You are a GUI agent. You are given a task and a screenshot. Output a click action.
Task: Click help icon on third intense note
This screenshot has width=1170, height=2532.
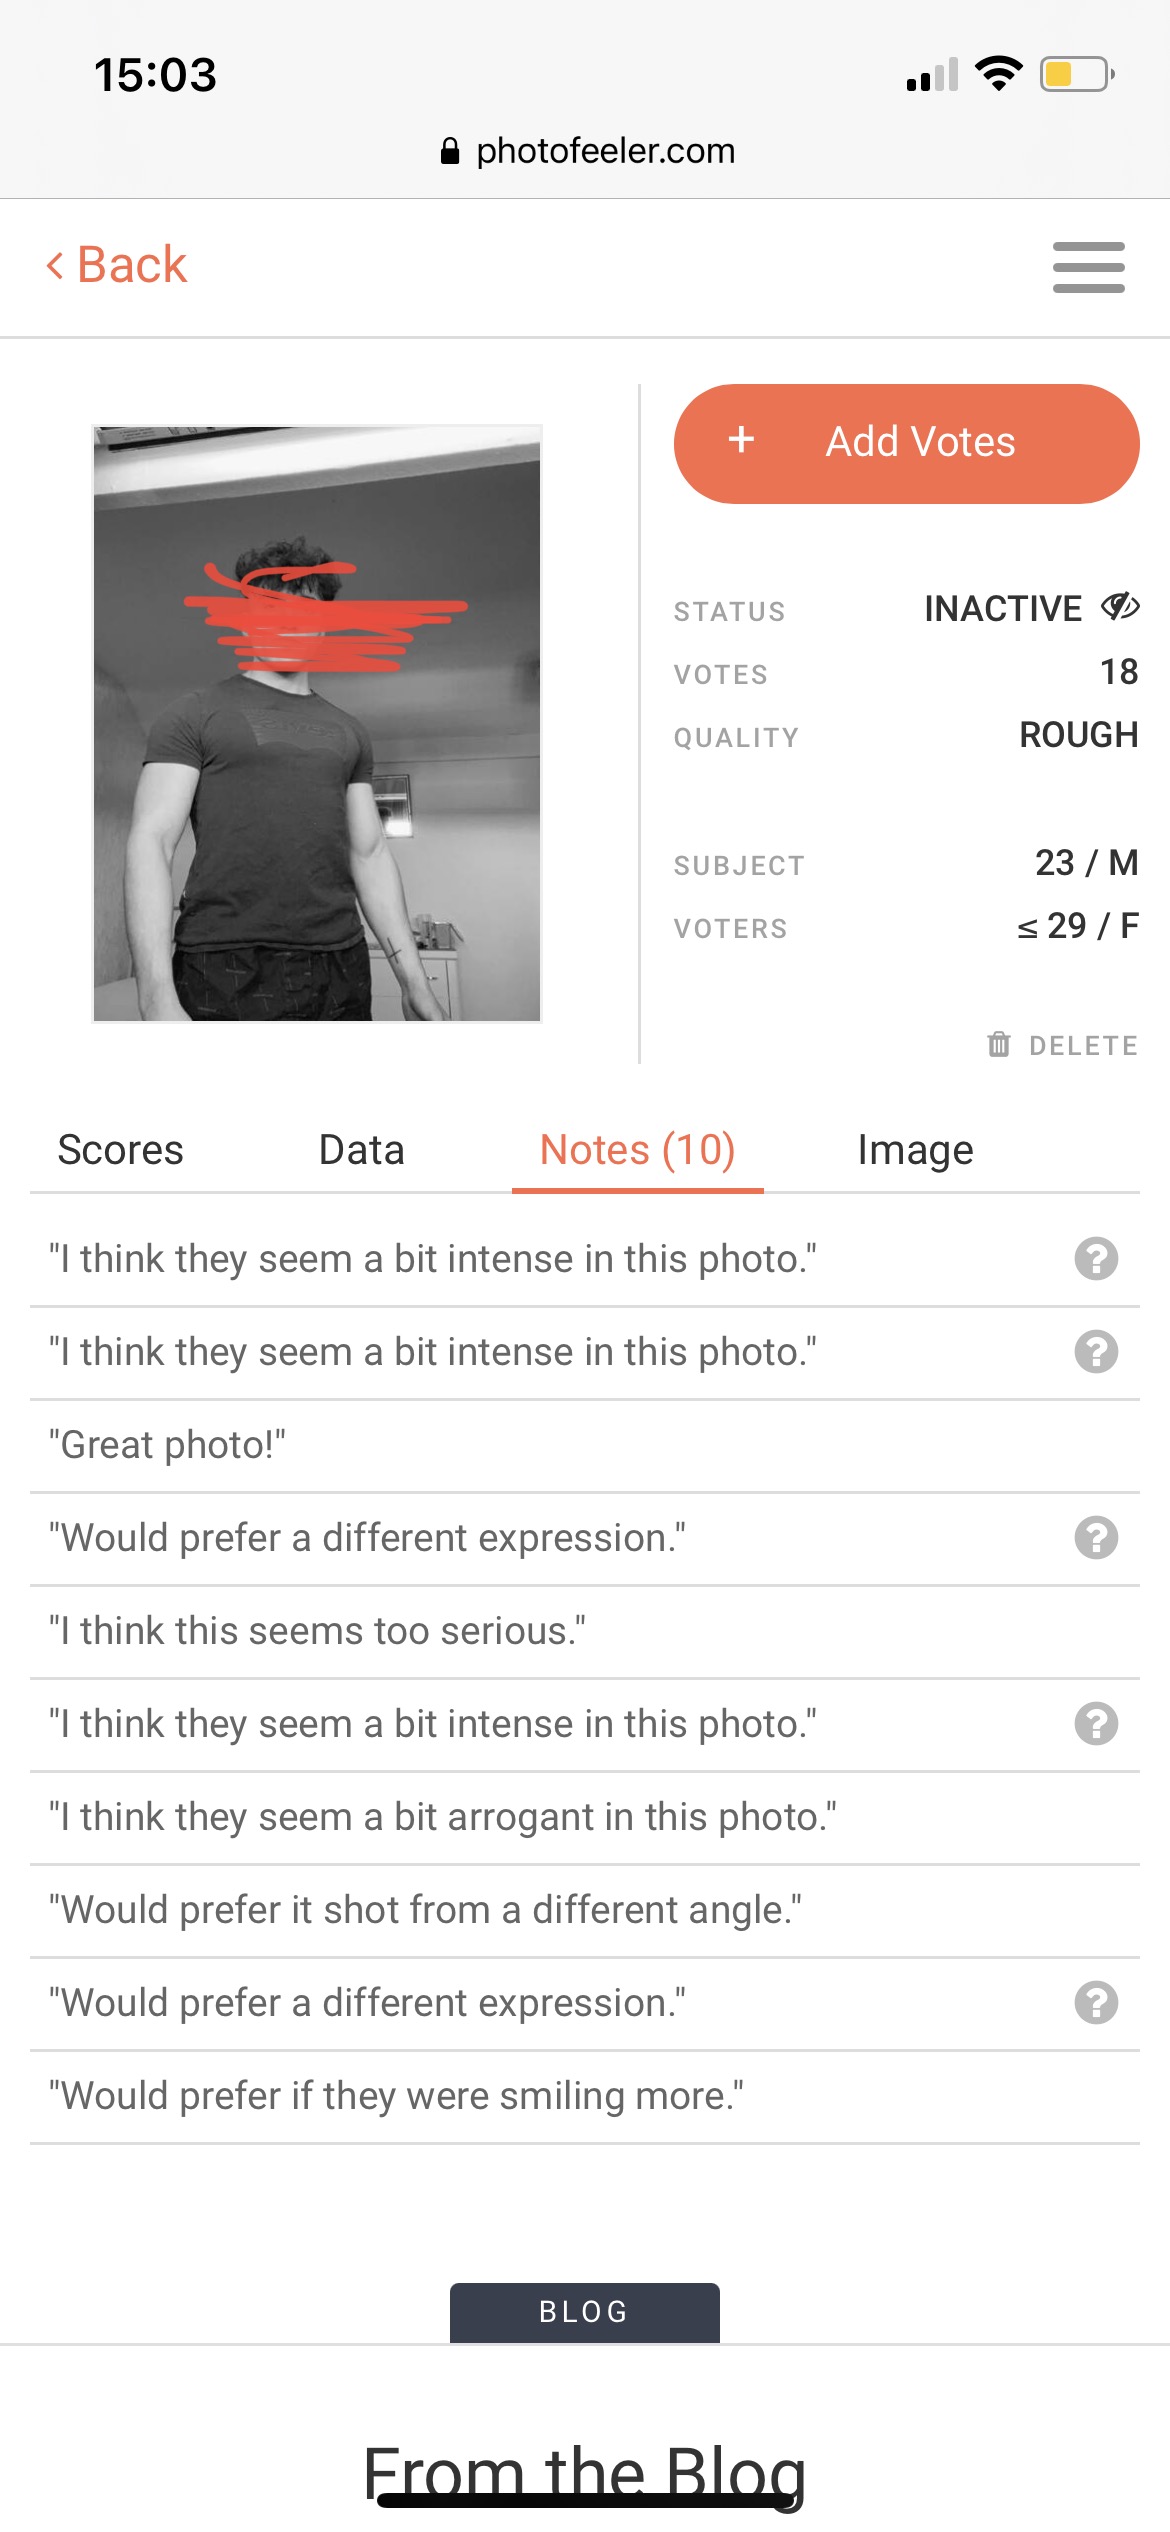[x=1096, y=1723]
